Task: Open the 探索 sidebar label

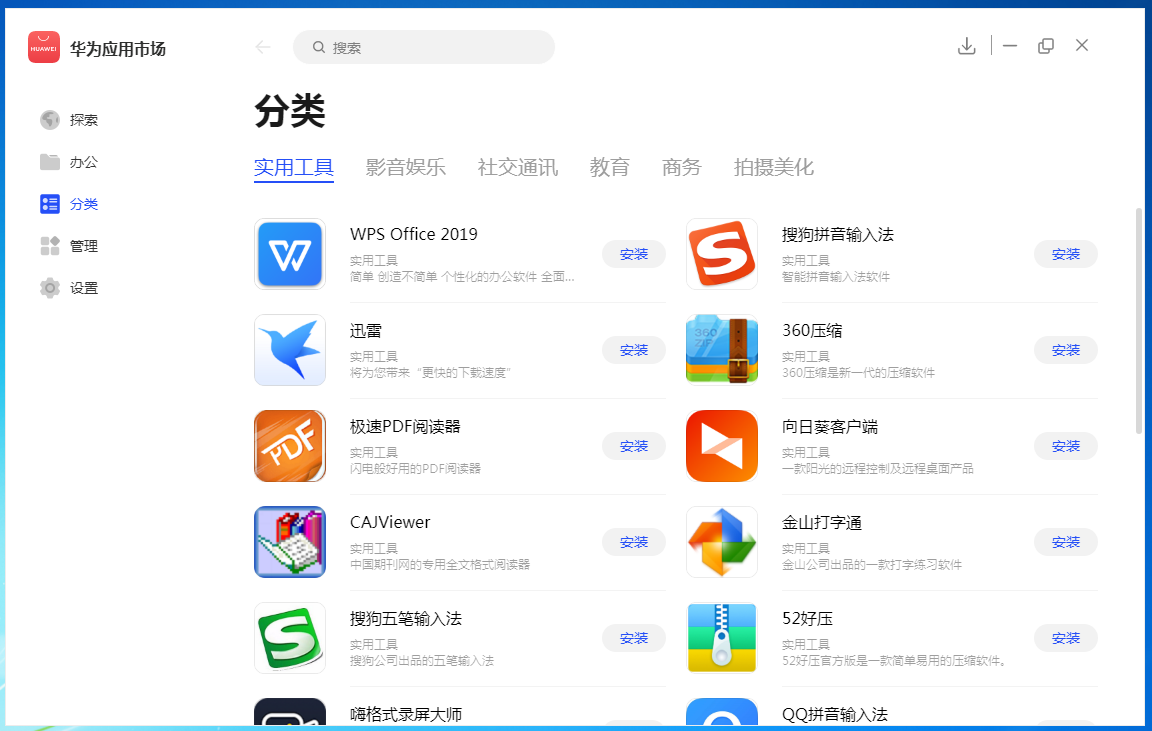Action: click(x=84, y=120)
